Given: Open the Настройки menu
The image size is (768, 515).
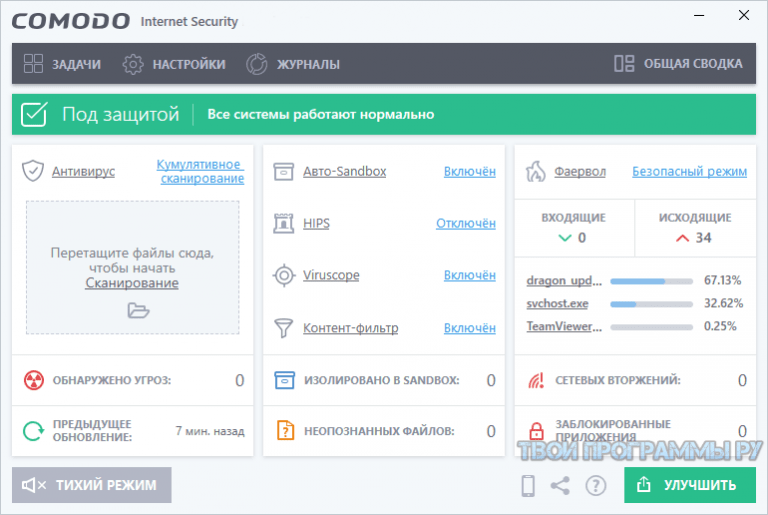Looking at the screenshot, I should click(x=174, y=64).
